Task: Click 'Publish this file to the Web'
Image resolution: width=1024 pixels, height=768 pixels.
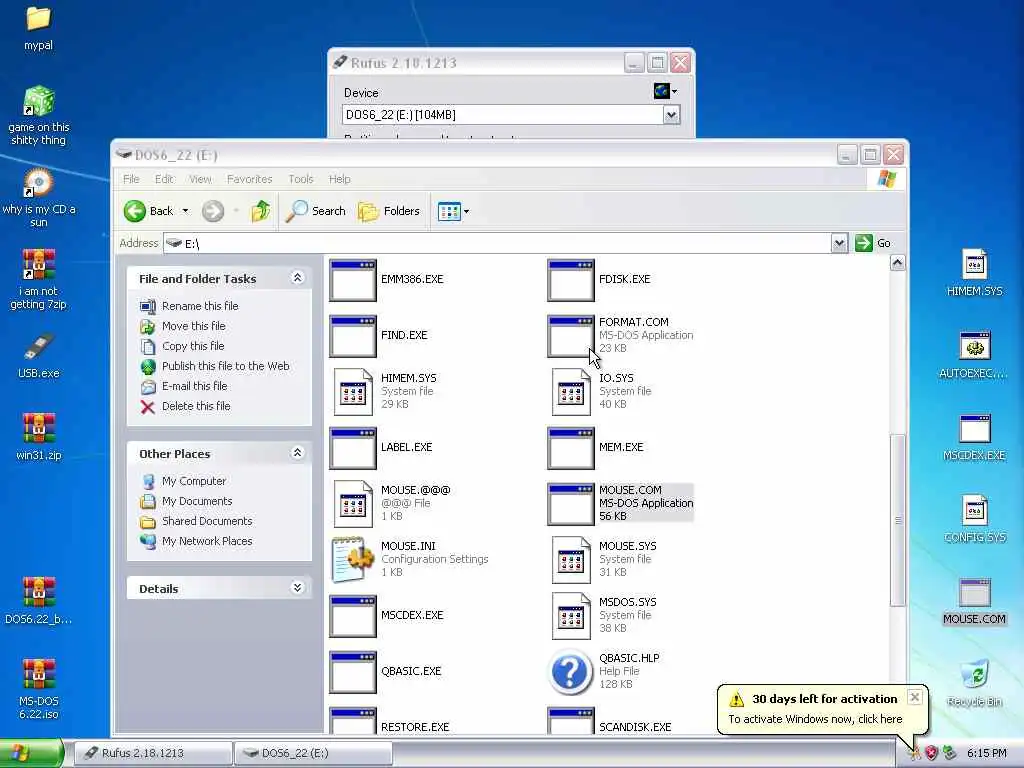Action: [225, 366]
